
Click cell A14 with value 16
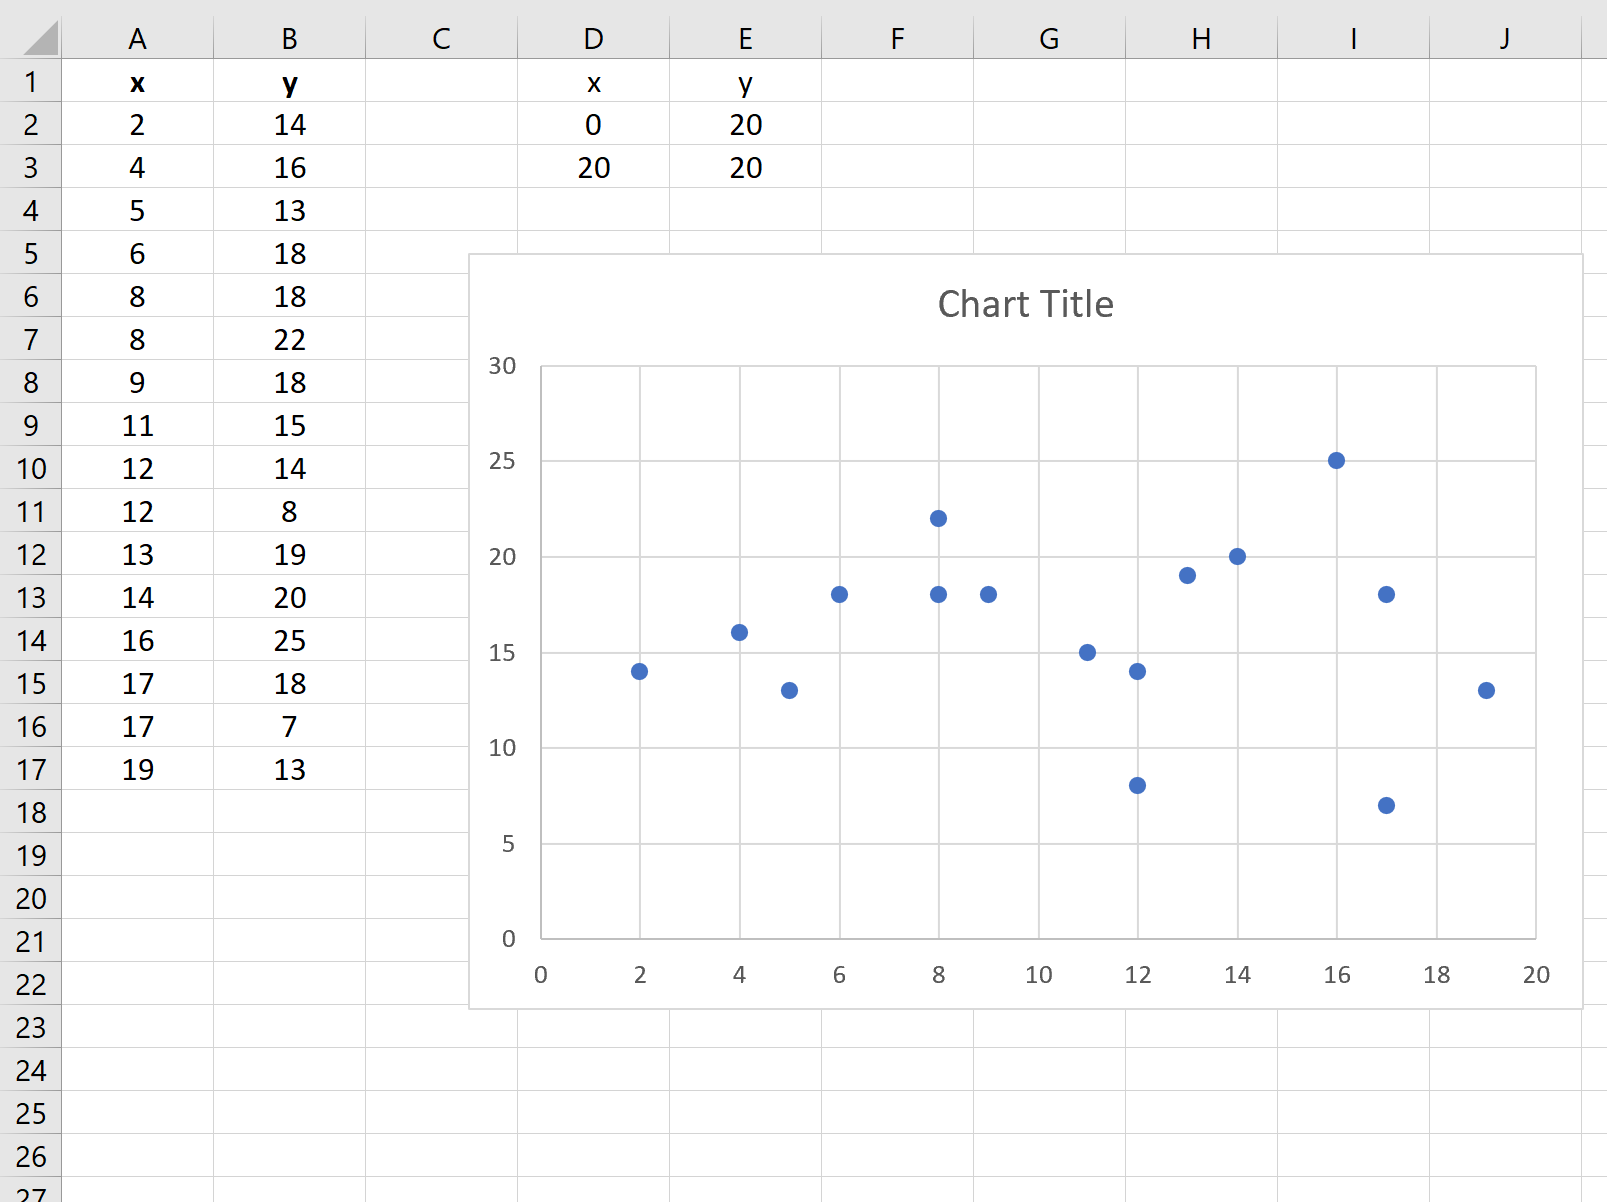pos(138,640)
